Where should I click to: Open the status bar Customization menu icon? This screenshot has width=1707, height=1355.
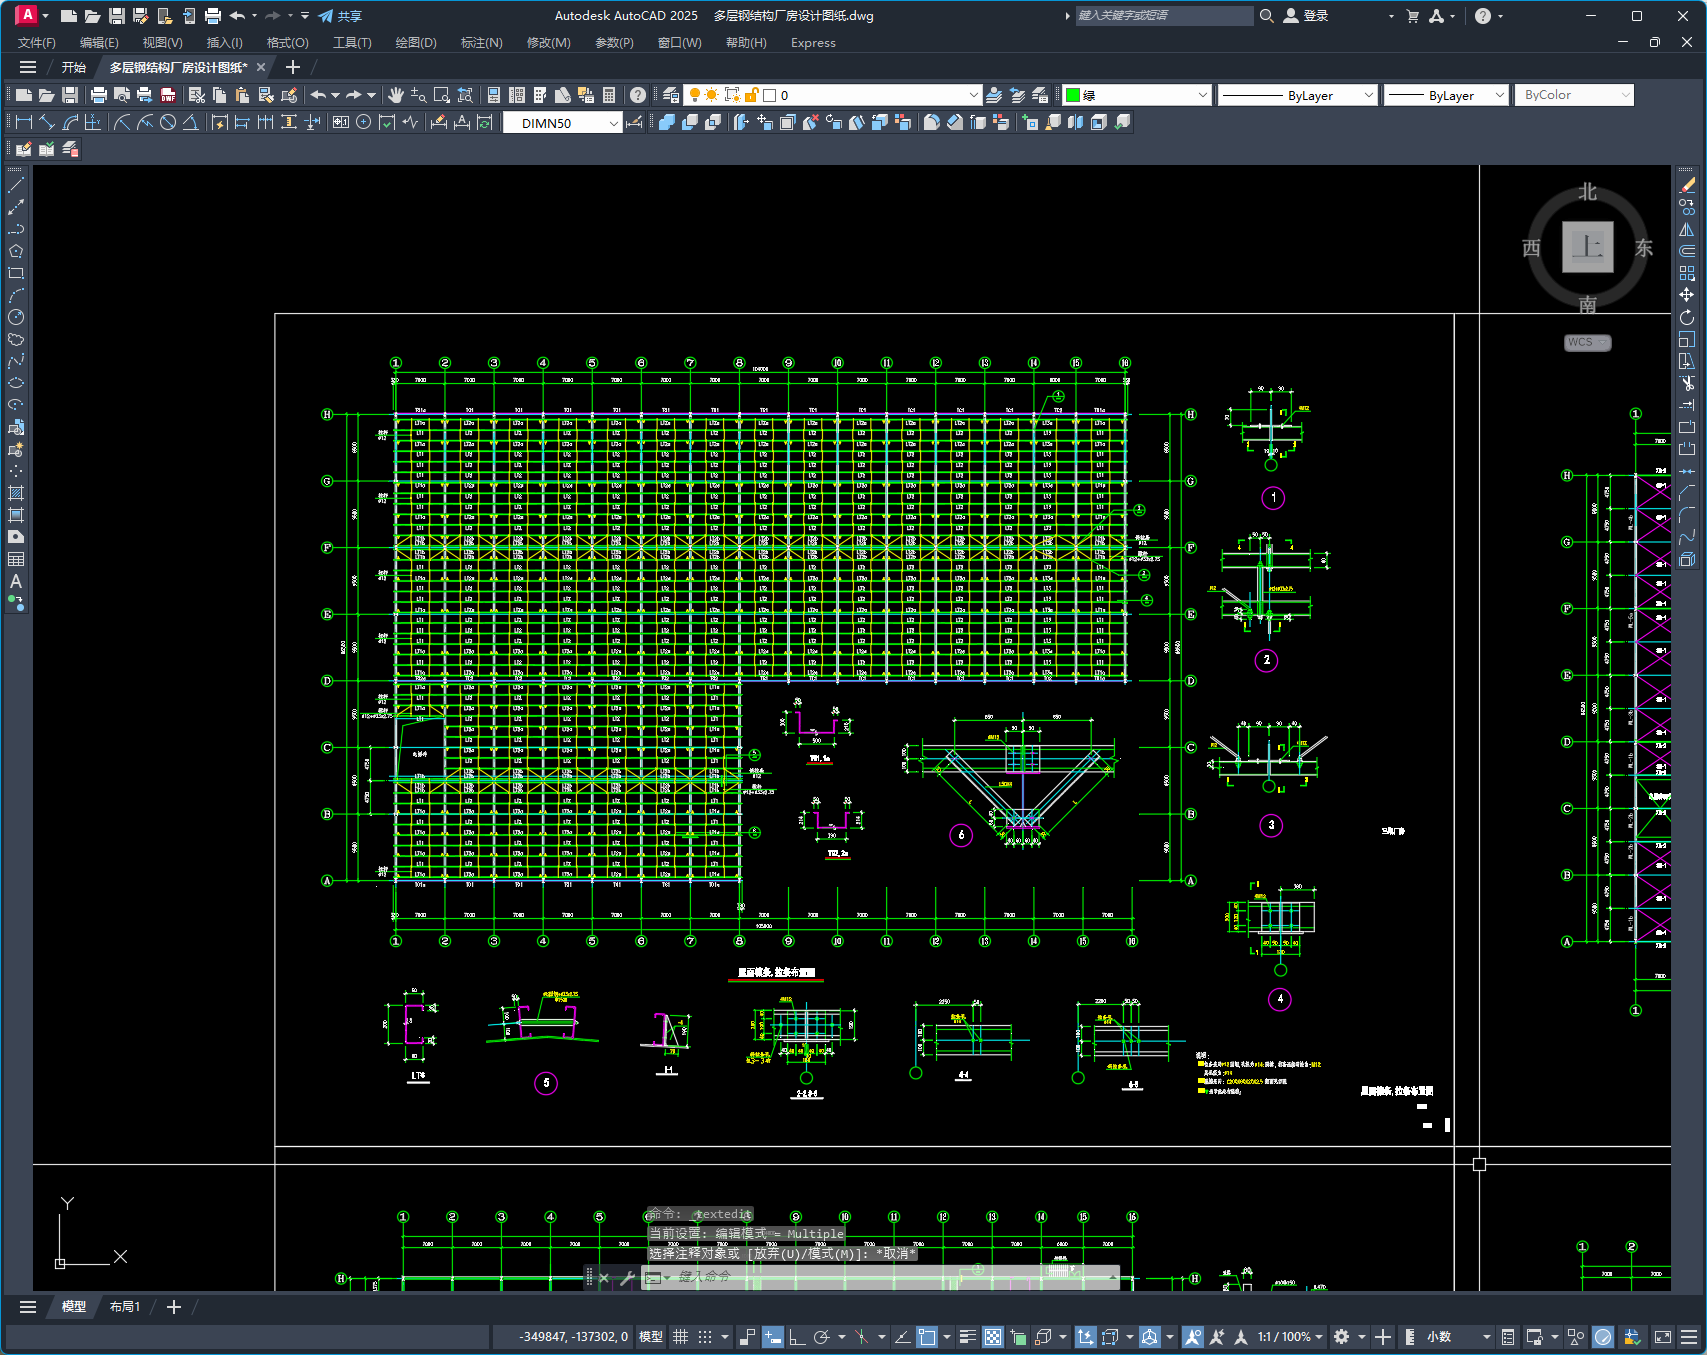(1689, 1337)
